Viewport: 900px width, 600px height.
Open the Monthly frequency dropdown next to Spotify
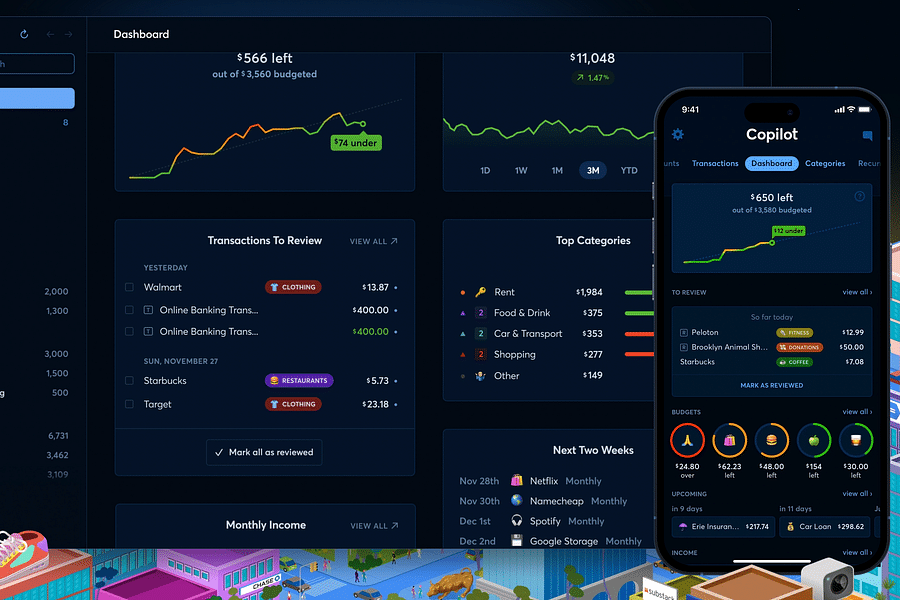(586, 520)
